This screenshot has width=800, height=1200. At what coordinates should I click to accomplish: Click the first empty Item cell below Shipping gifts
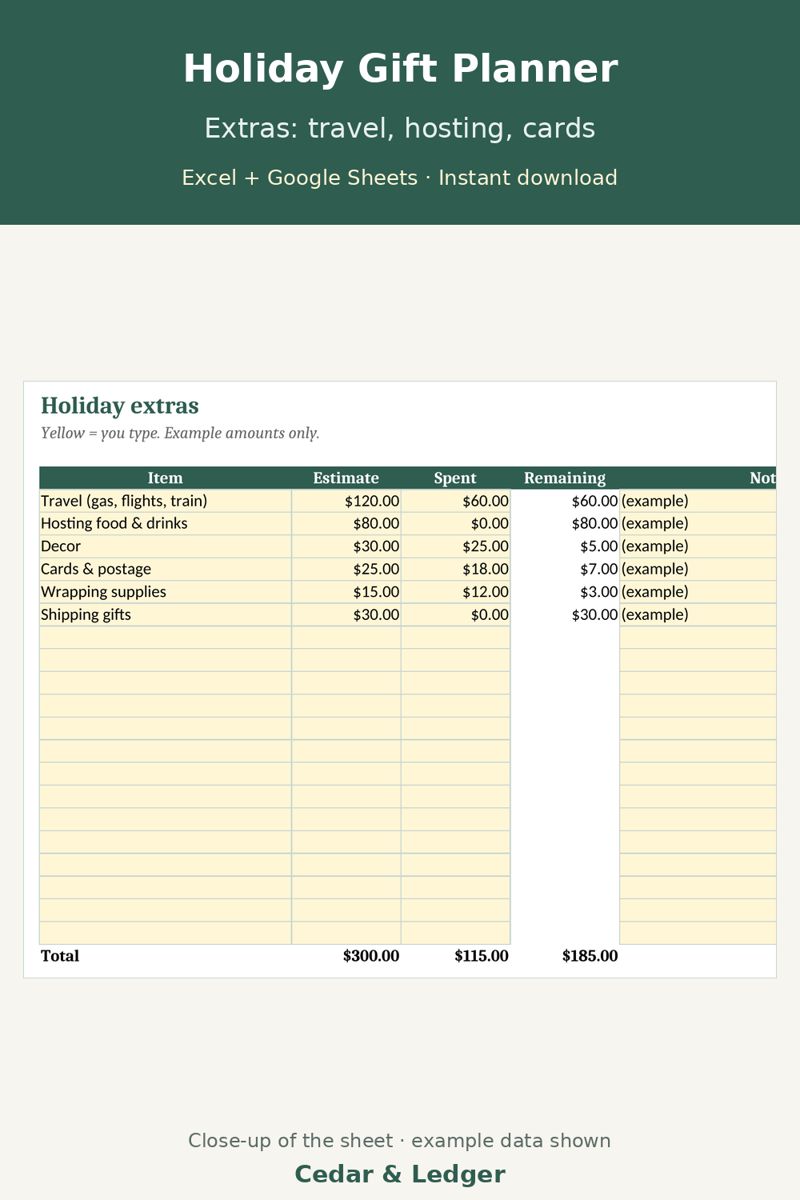pyautogui.click(x=166, y=638)
